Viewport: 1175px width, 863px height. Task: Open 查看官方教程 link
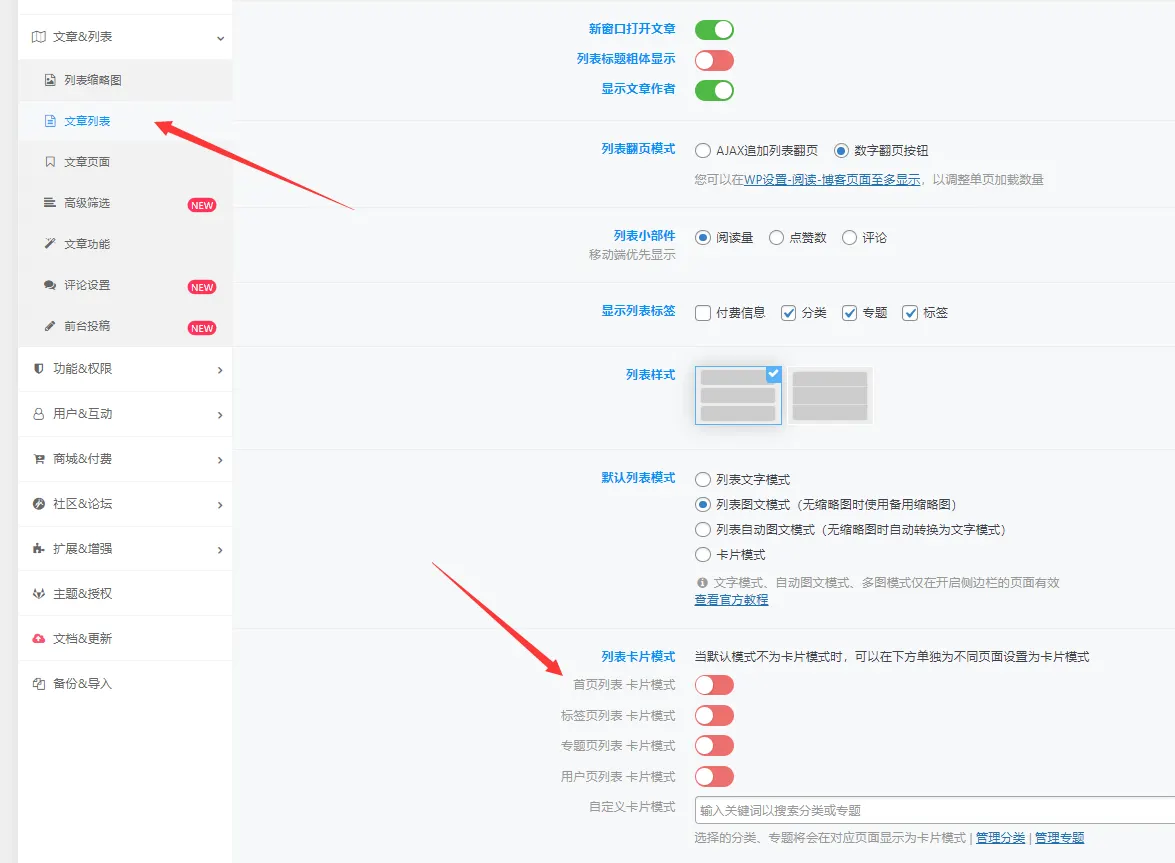click(731, 600)
